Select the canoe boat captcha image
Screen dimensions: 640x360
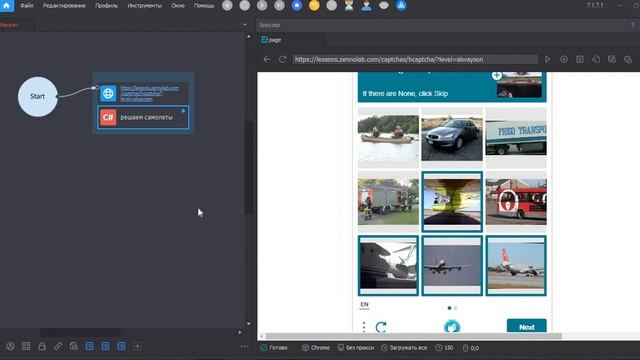[388, 138]
